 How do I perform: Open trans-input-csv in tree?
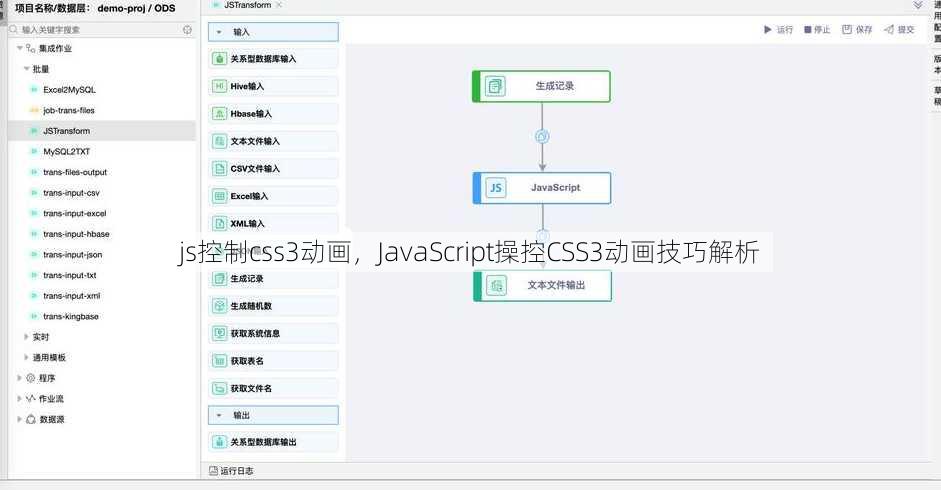[x=71, y=193]
